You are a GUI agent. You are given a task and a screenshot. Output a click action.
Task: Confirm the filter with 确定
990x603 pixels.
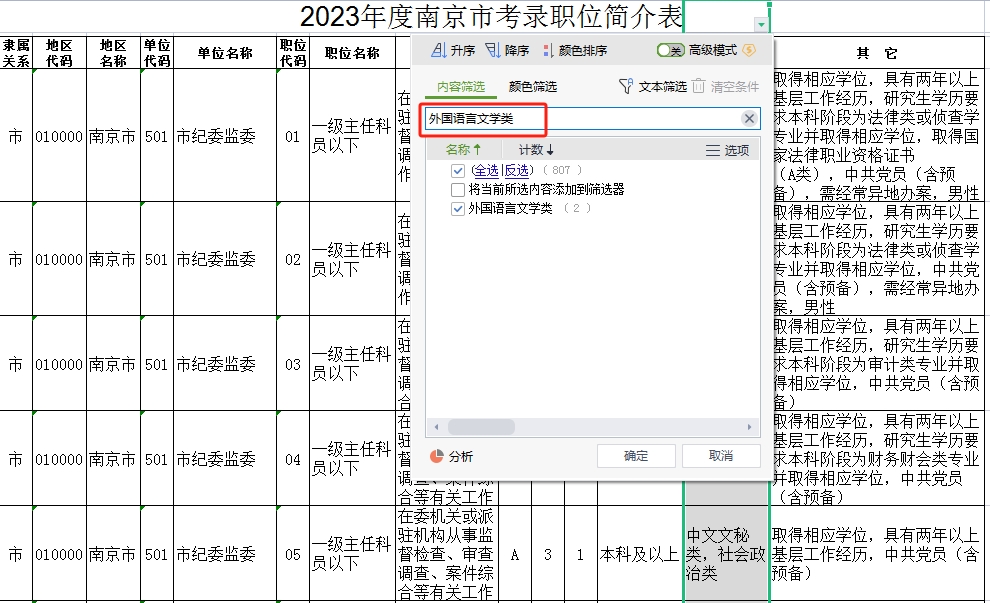tap(636, 456)
